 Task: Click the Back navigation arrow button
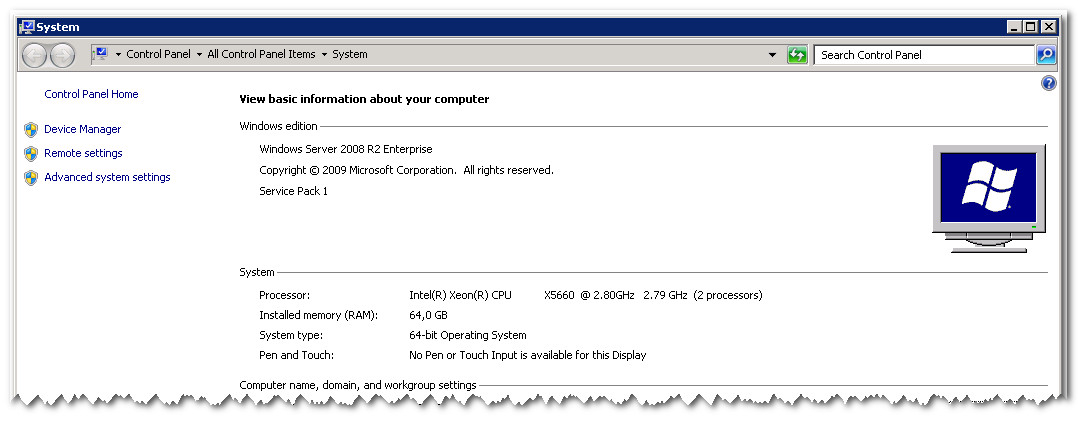pos(34,55)
